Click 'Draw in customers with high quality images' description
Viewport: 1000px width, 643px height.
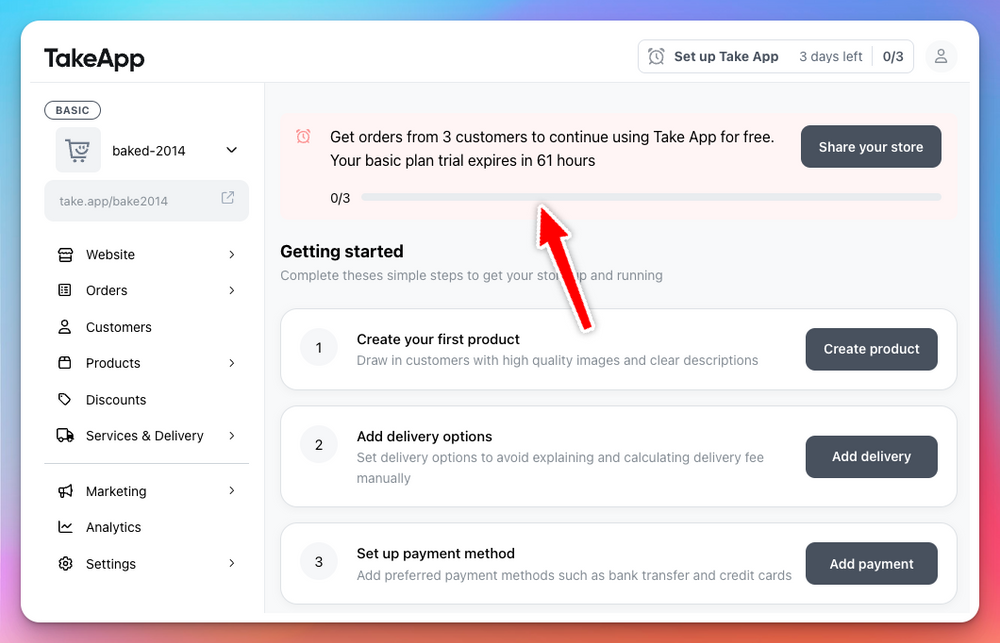[557, 360]
